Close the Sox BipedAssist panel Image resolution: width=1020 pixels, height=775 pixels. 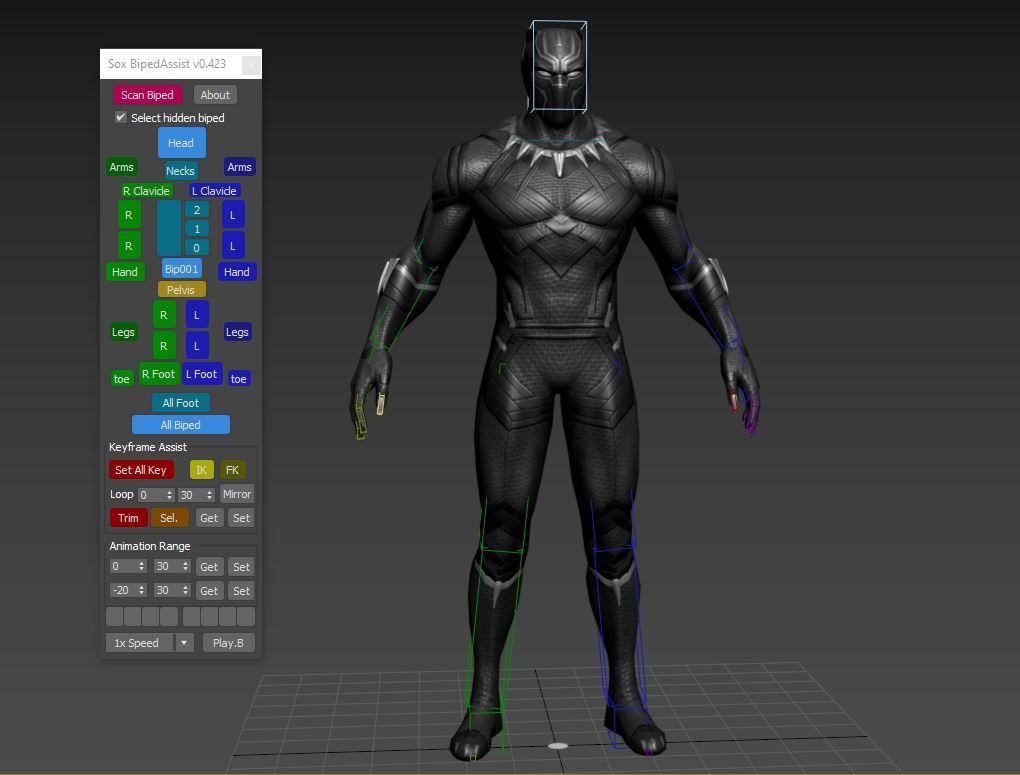pos(251,65)
